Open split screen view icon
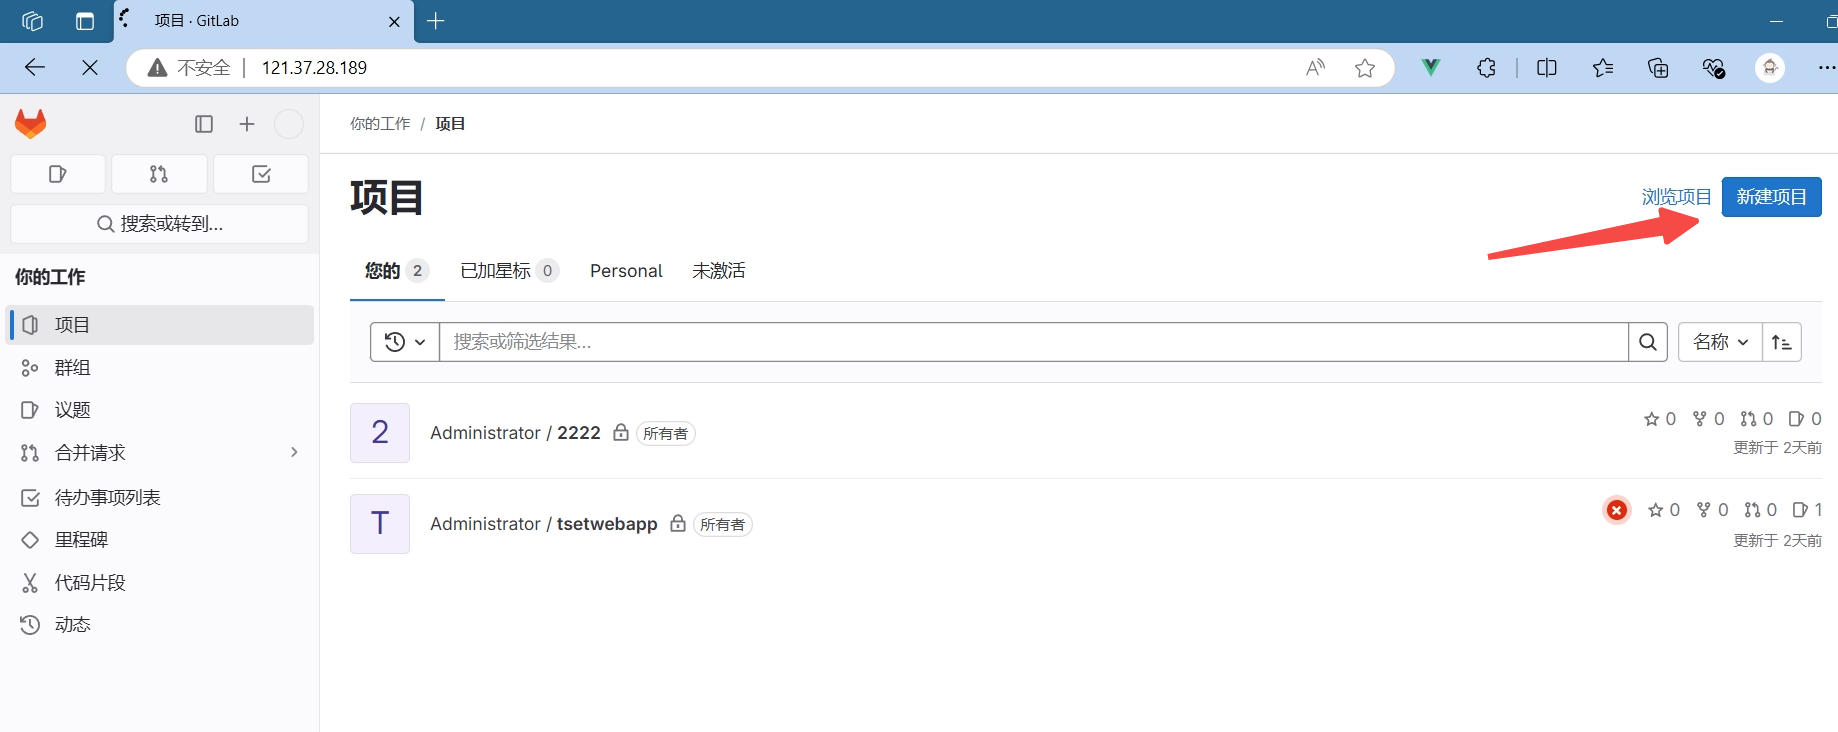Image resolution: width=1838 pixels, height=732 pixels. 1547,68
